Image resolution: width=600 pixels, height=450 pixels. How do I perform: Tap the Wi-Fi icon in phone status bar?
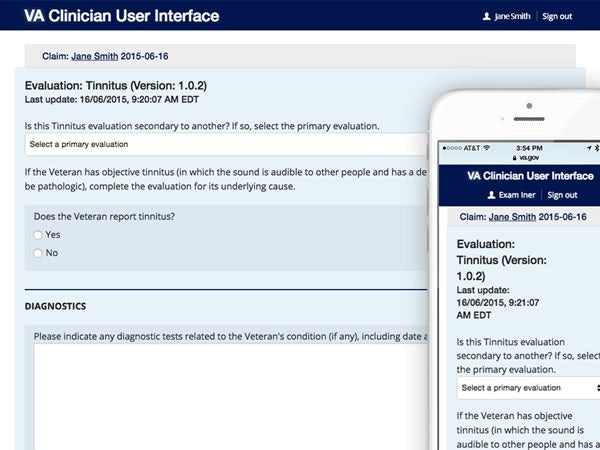point(487,148)
